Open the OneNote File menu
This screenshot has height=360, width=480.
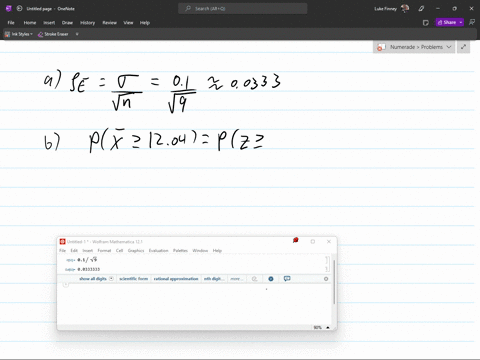[11, 23]
